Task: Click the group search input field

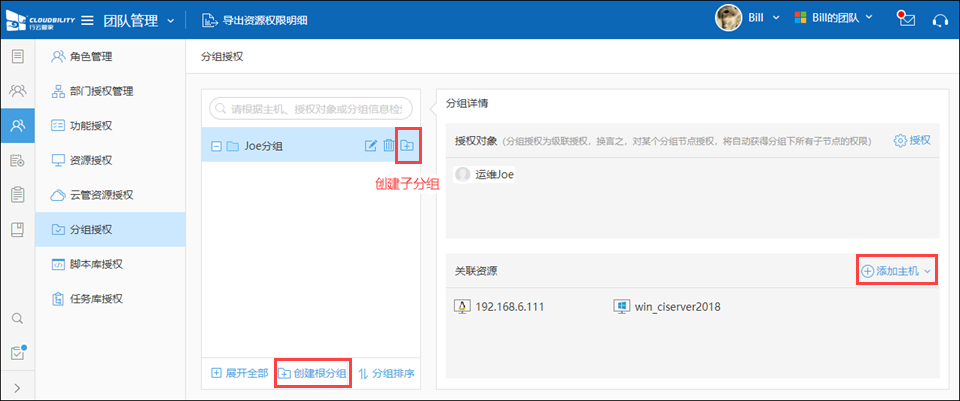Action: [x=312, y=108]
